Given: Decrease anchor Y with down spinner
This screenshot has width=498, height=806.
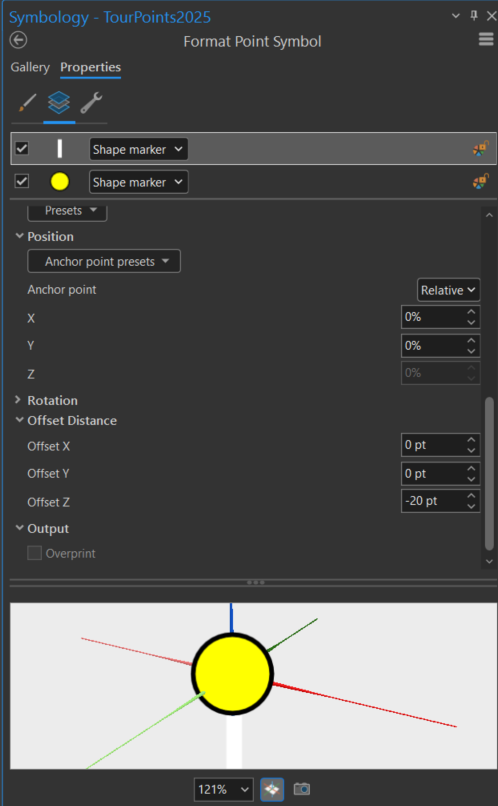Looking at the screenshot, I should (471, 351).
